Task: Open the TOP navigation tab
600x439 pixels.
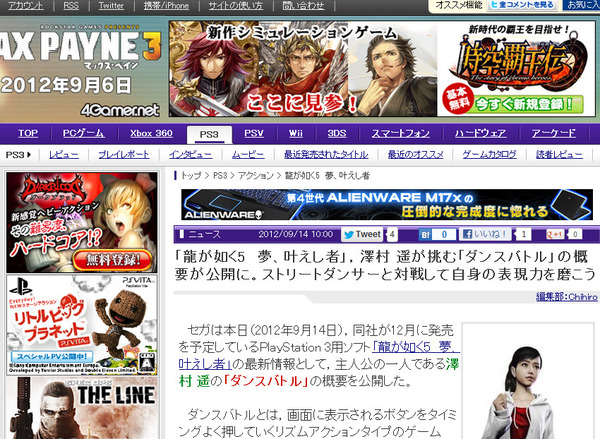Action: pos(28,134)
